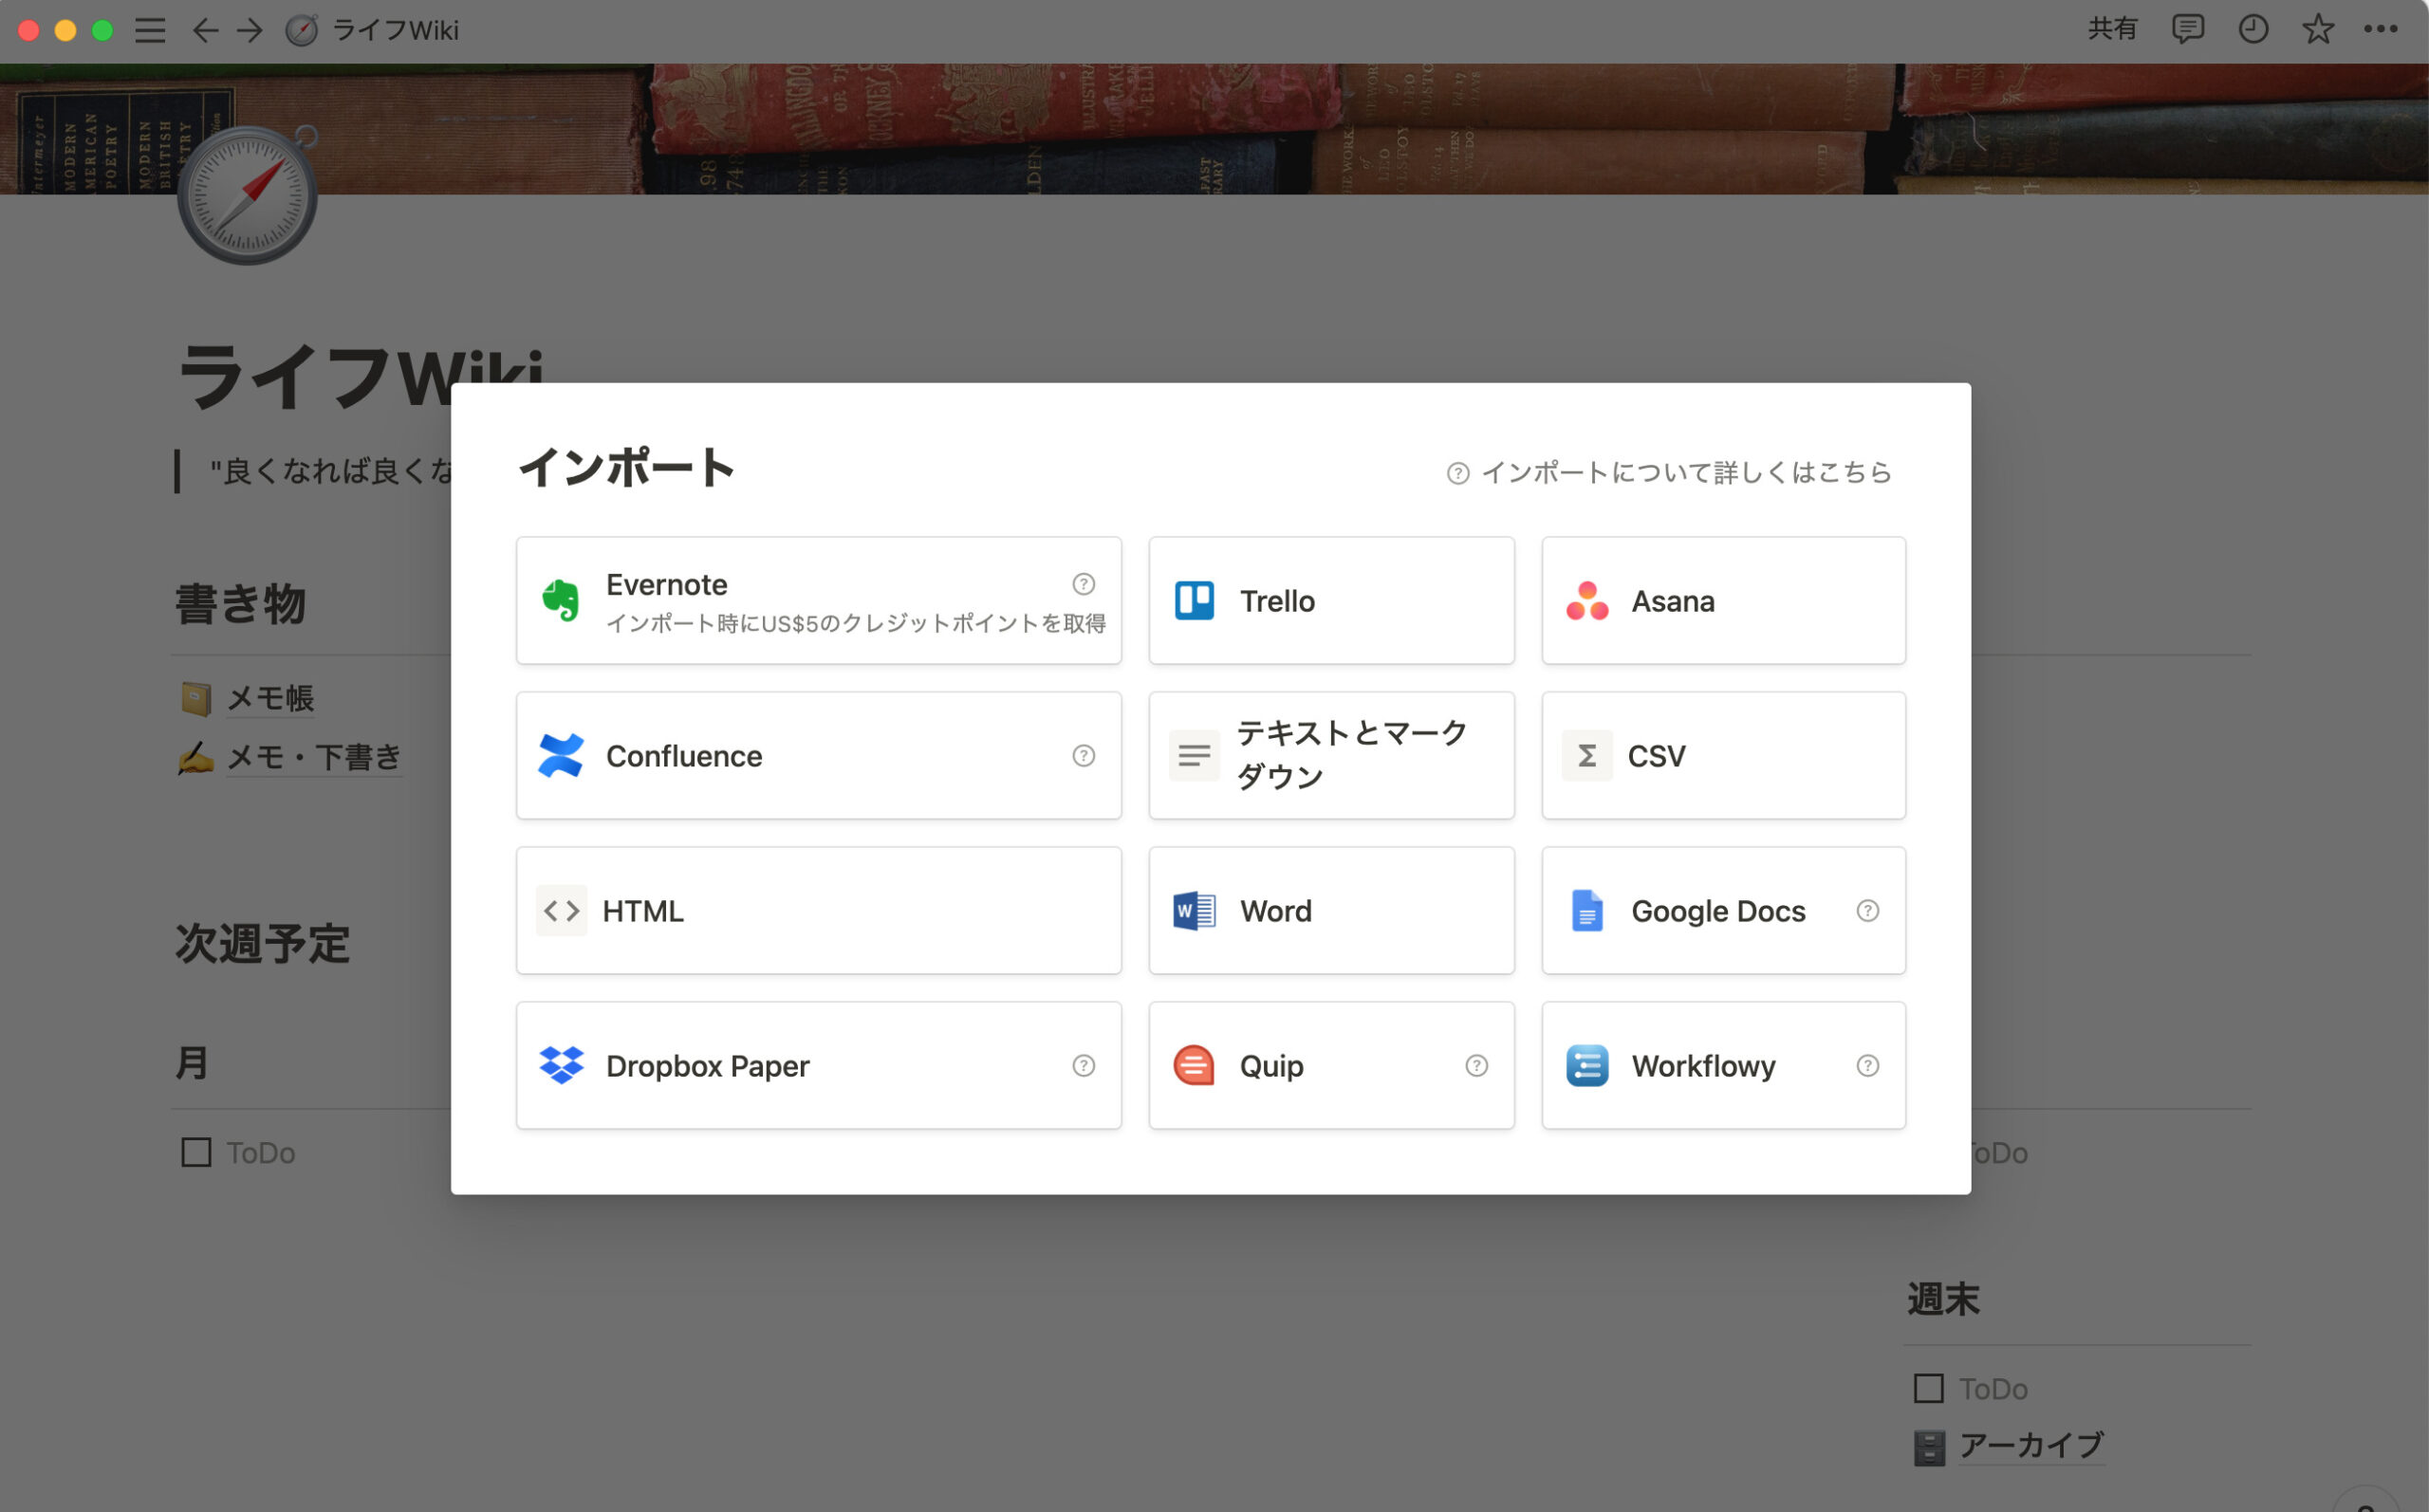Click the text and markdown lines icon
The image size is (2429, 1512).
point(1194,755)
